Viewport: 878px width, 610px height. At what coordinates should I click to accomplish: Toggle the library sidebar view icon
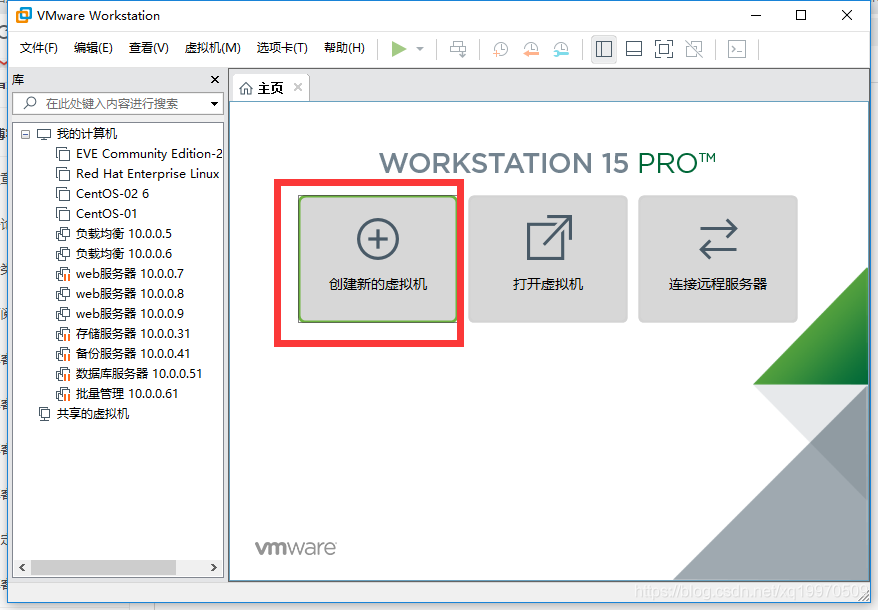point(604,49)
